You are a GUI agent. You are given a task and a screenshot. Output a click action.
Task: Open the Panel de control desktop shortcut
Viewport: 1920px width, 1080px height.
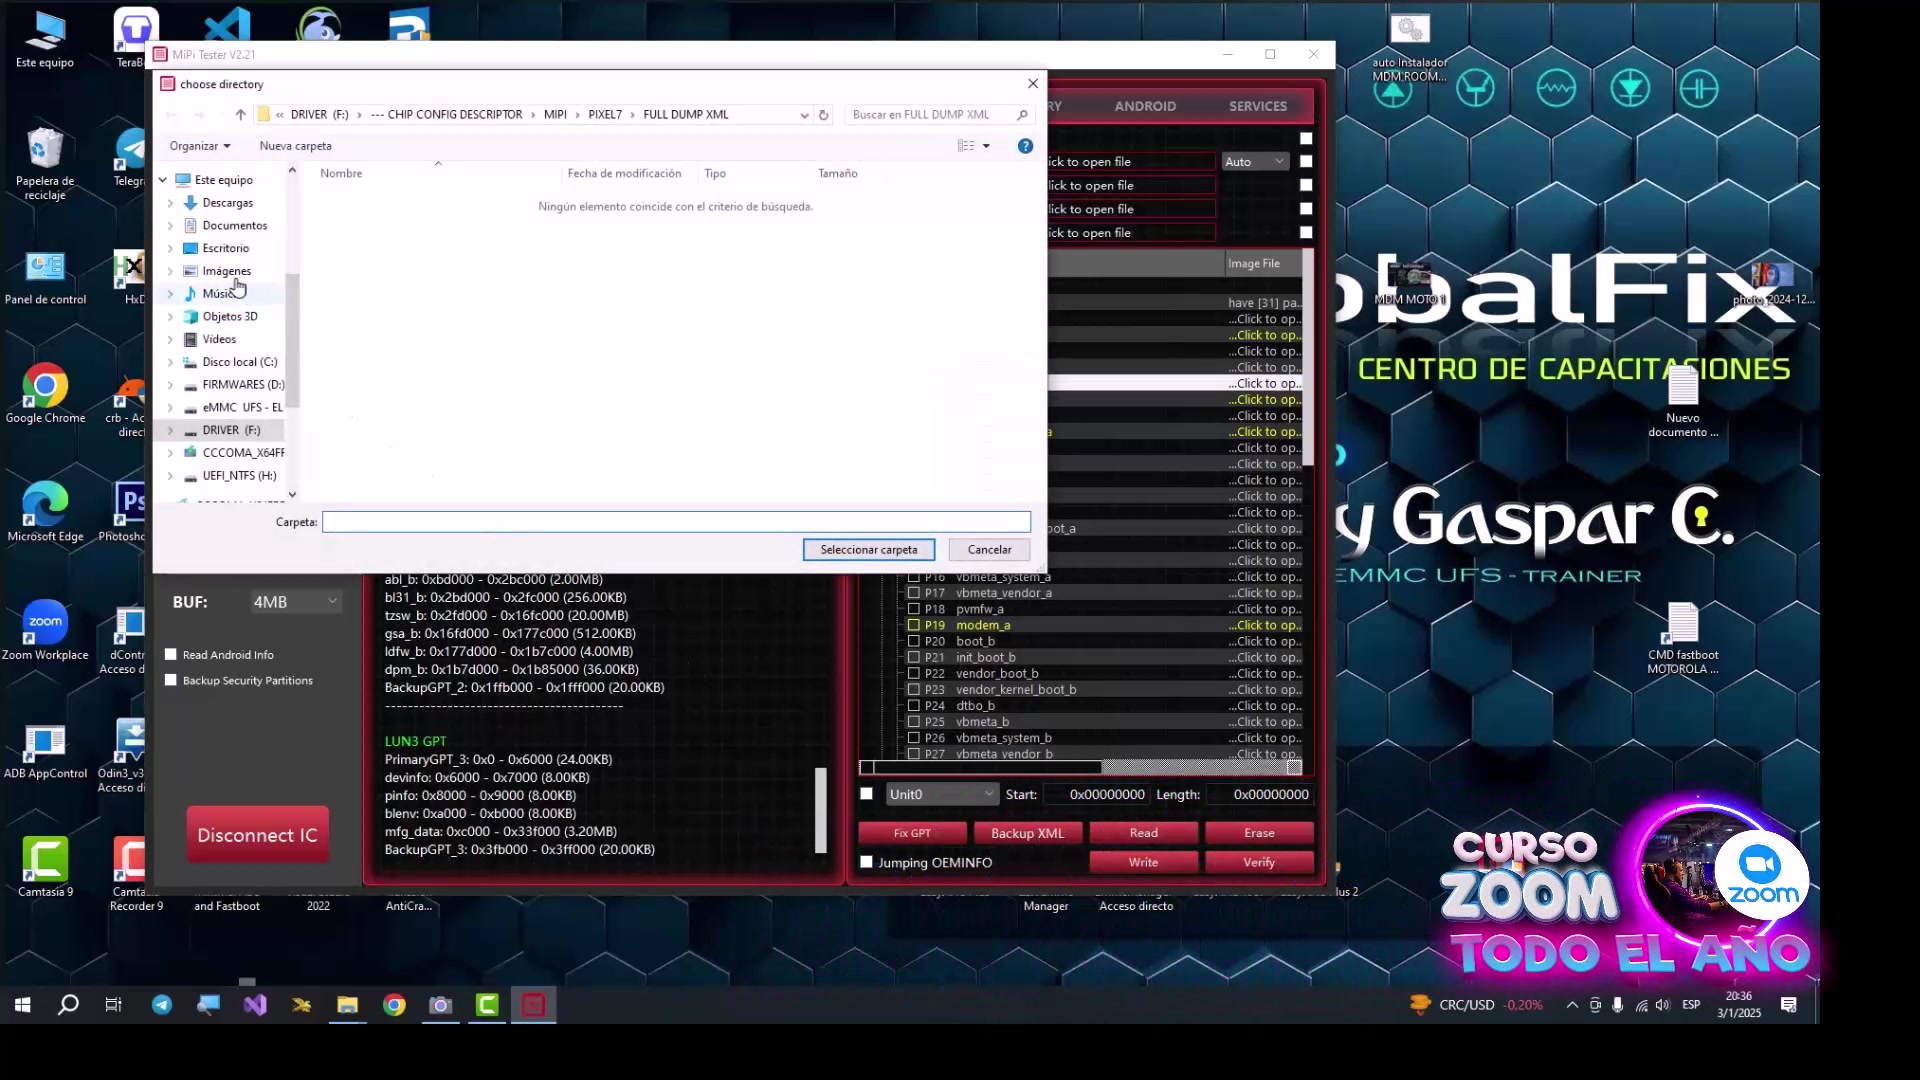(x=45, y=278)
